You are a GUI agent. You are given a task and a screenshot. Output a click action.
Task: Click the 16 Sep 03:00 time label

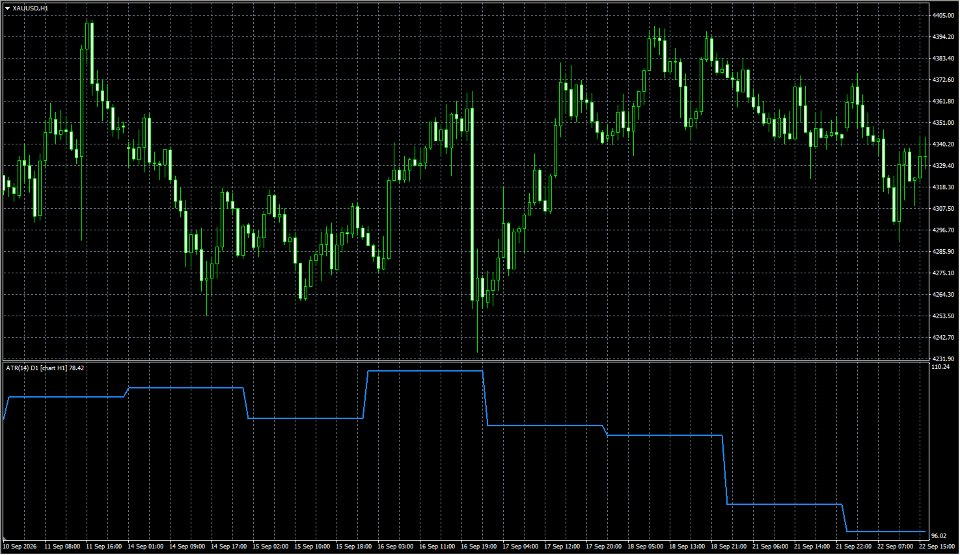click(396, 546)
